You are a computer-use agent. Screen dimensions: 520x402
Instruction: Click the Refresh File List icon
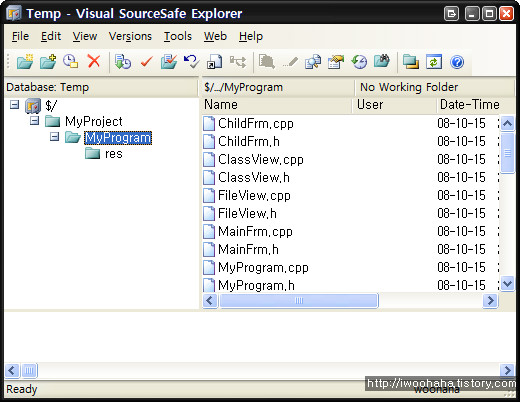click(434, 62)
